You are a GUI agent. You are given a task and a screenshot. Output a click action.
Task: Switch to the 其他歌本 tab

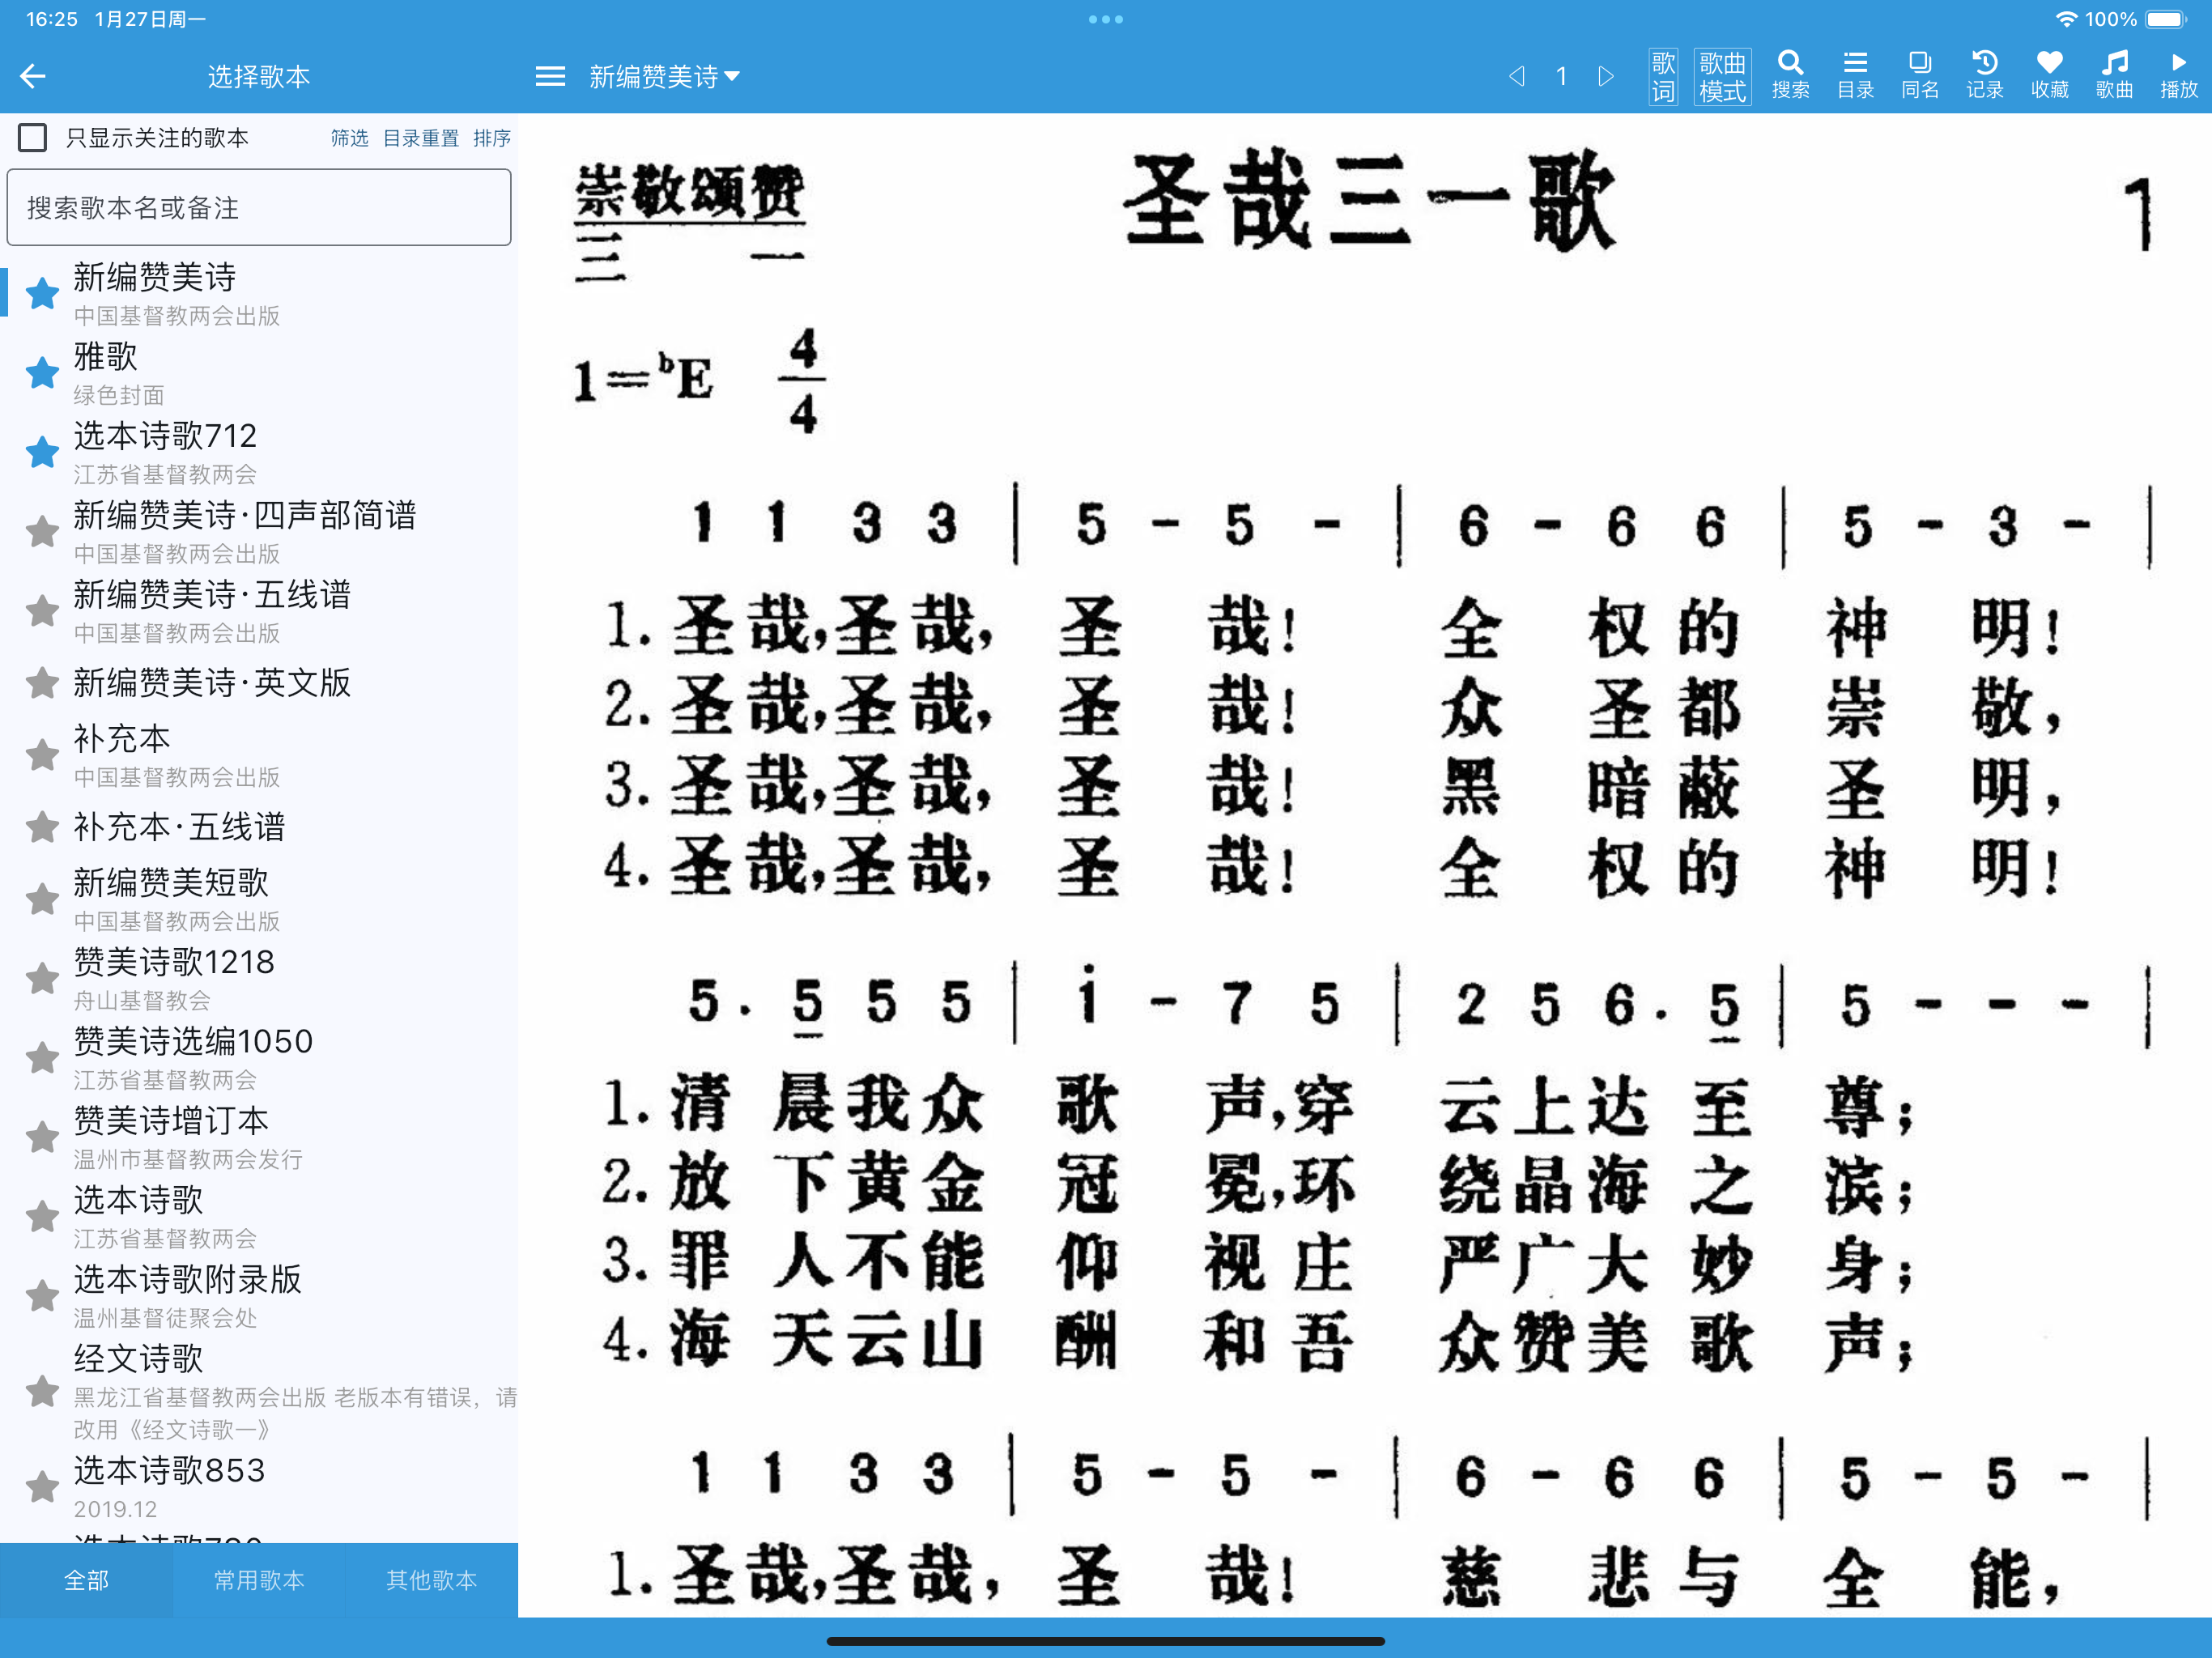431,1580
